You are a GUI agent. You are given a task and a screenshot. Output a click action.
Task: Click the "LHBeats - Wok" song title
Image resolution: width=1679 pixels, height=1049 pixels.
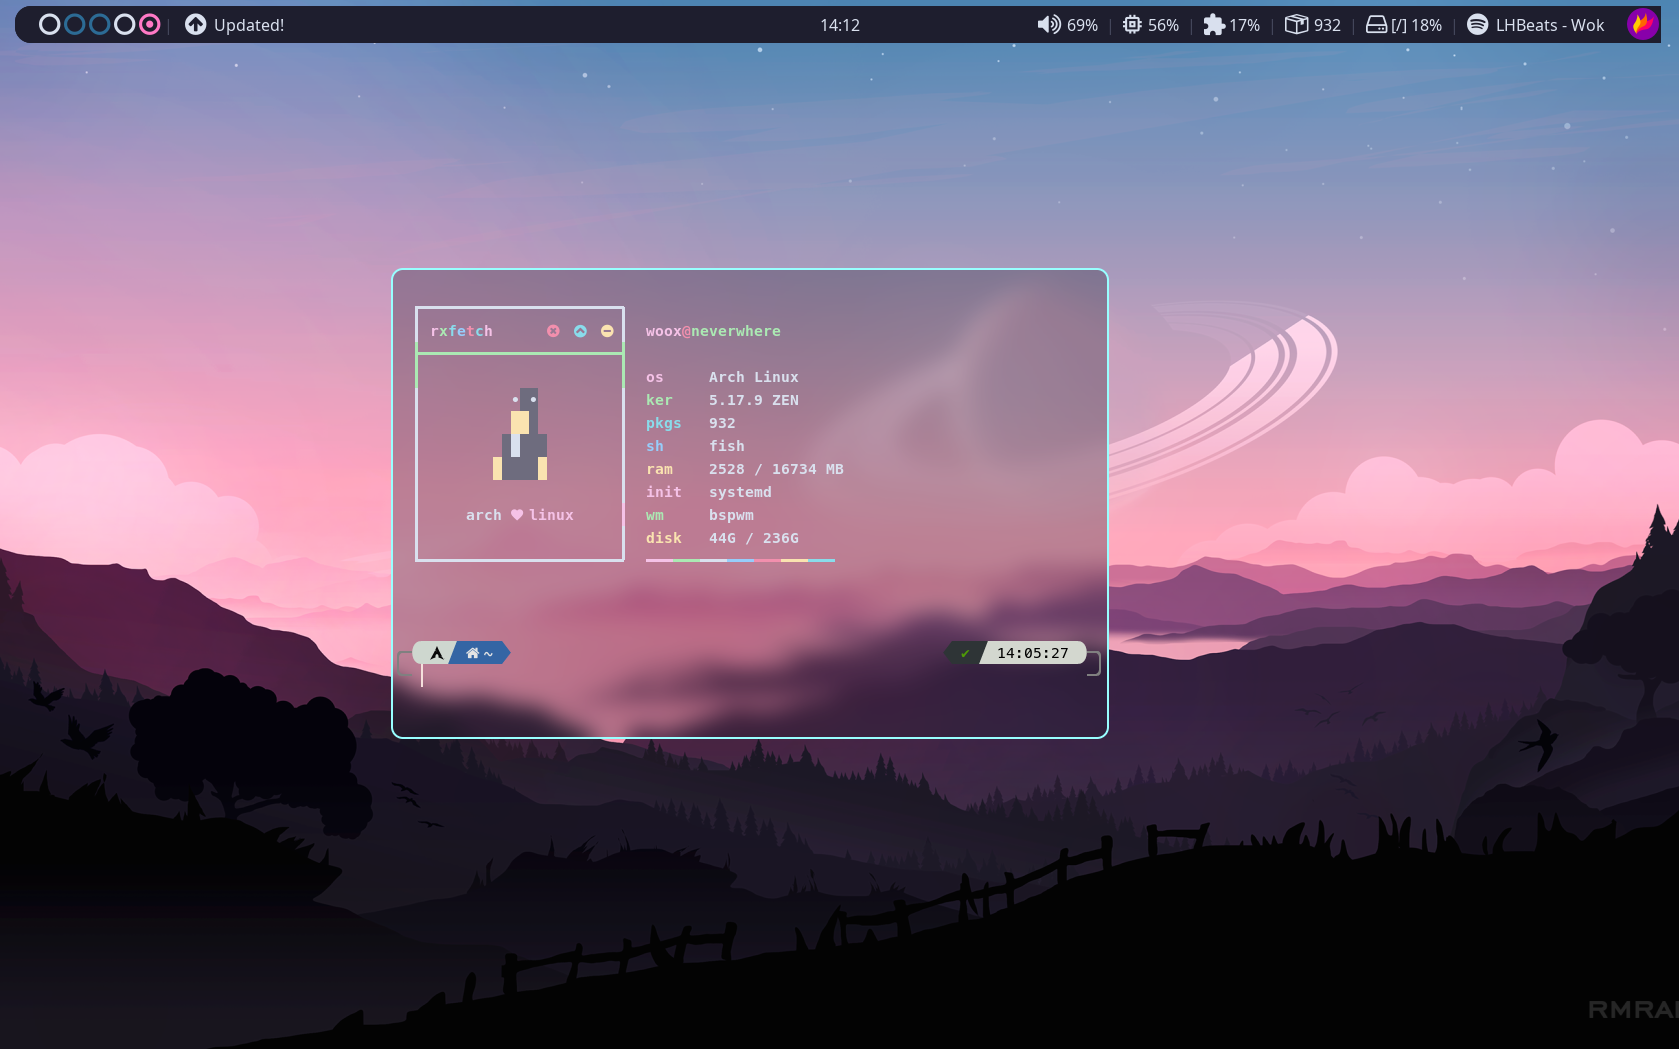coord(1550,25)
